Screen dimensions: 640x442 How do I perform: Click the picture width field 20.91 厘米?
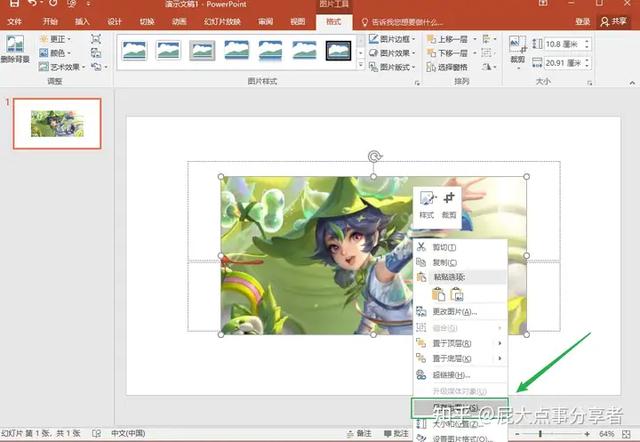click(563, 63)
